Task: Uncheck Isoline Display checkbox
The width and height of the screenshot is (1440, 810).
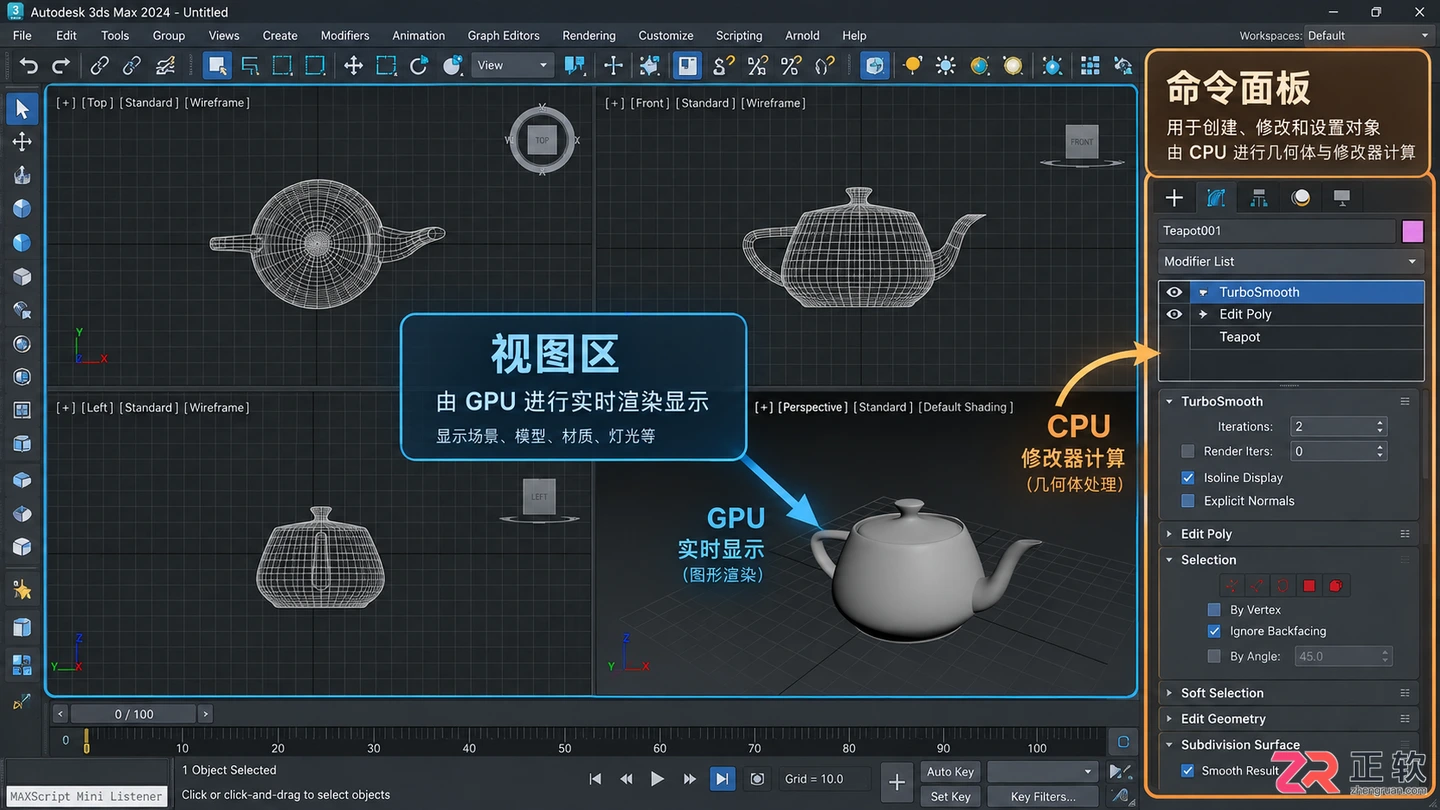Action: pyautogui.click(x=1188, y=478)
